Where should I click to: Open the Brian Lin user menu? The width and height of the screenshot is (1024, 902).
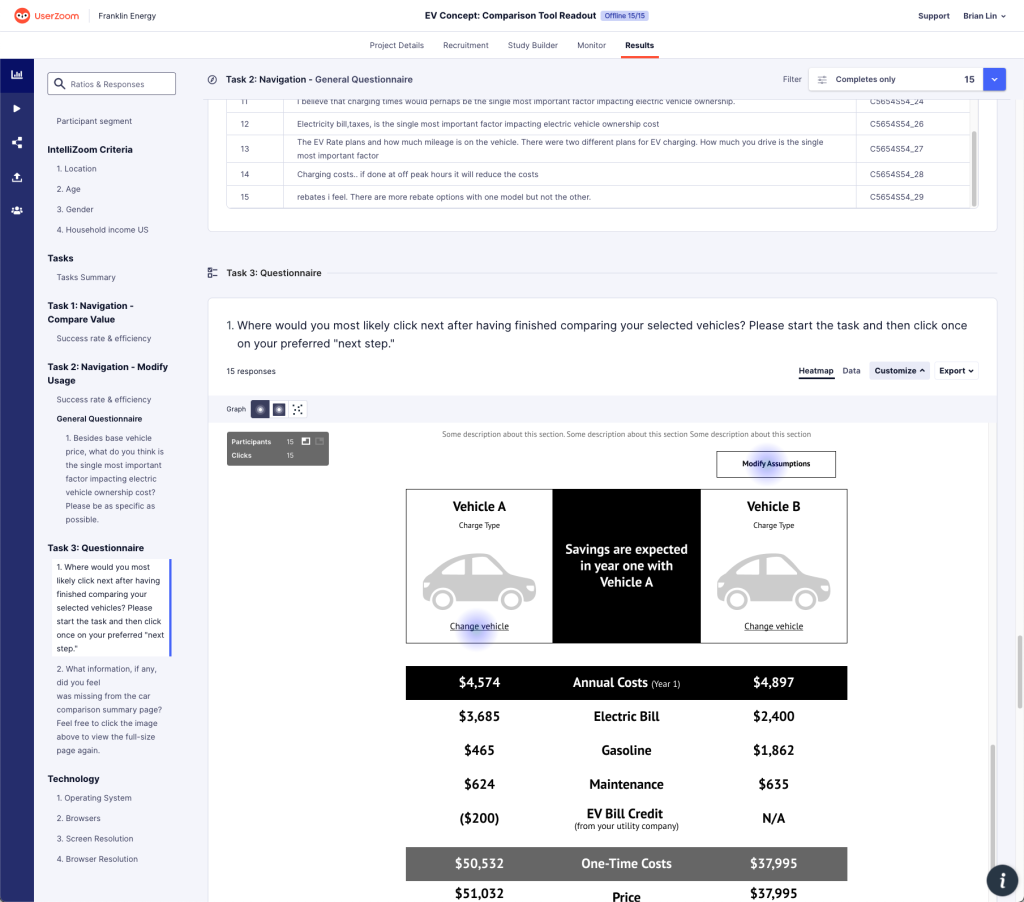(984, 16)
